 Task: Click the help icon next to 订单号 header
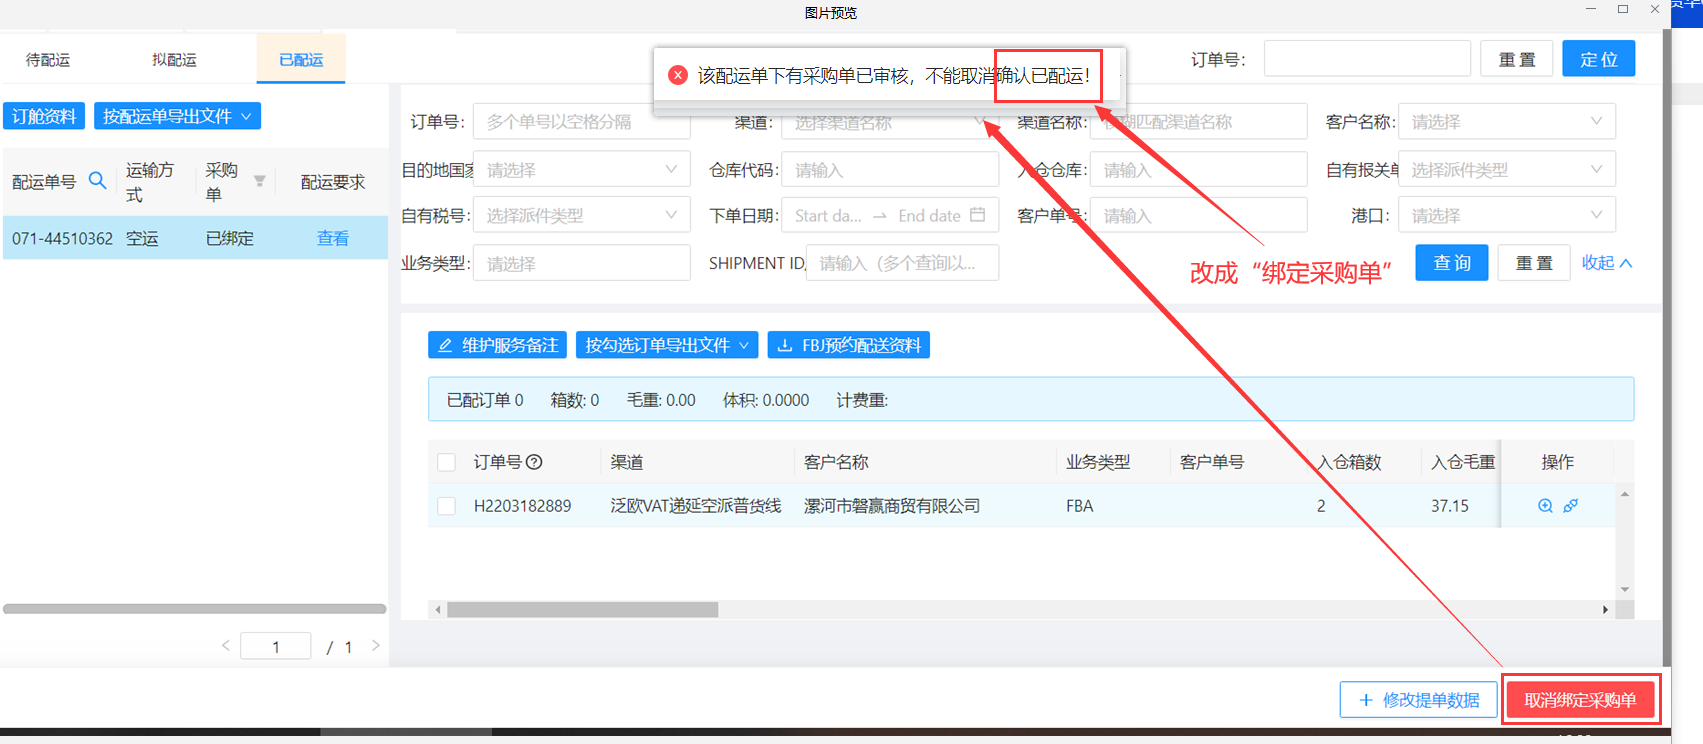pyautogui.click(x=534, y=462)
